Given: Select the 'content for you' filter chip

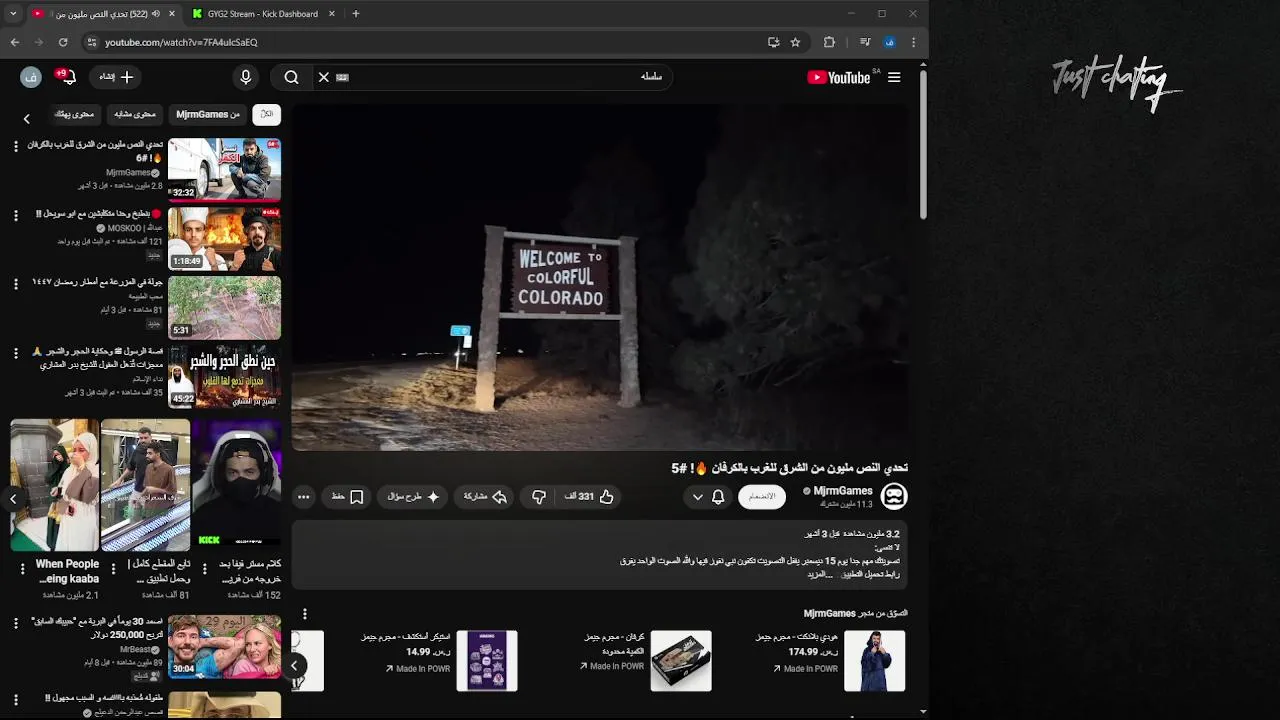Looking at the screenshot, I should (x=74, y=114).
